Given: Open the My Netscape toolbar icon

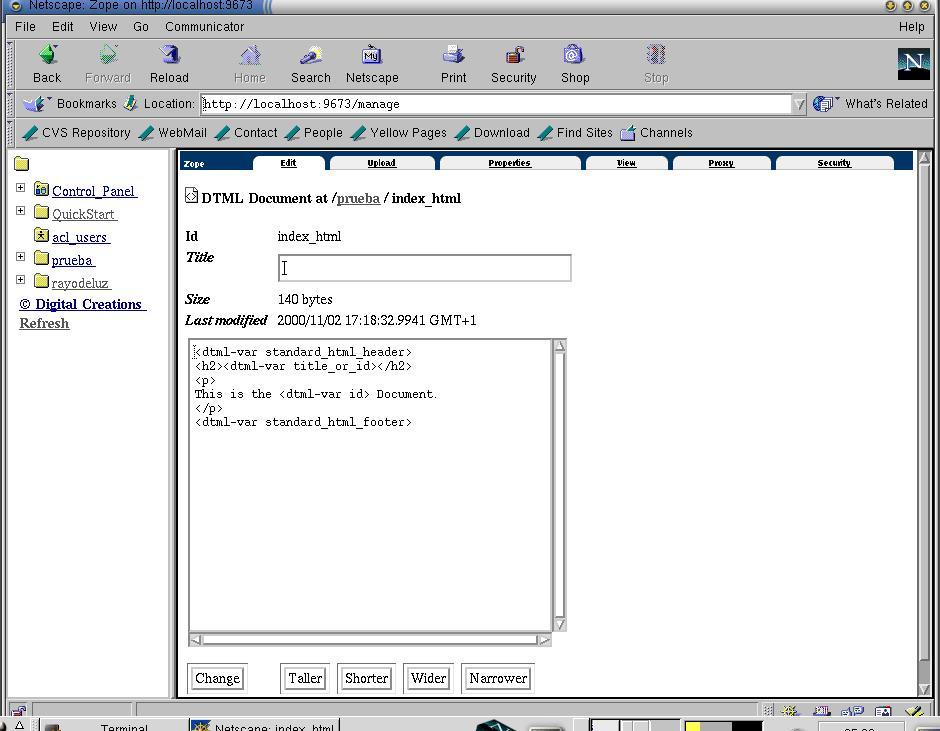Looking at the screenshot, I should click(x=372, y=55).
